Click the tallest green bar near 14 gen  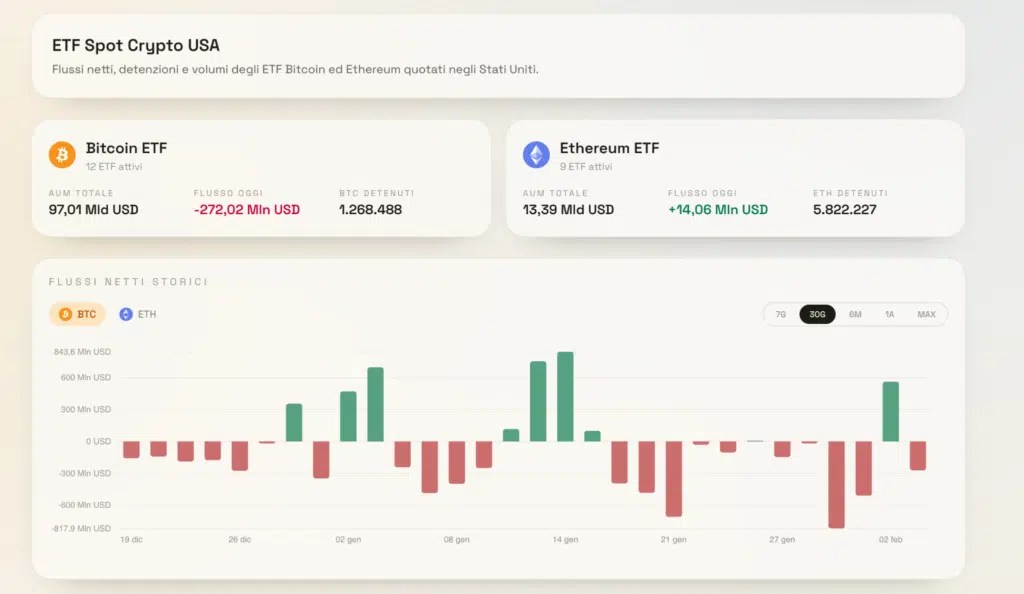click(x=565, y=396)
